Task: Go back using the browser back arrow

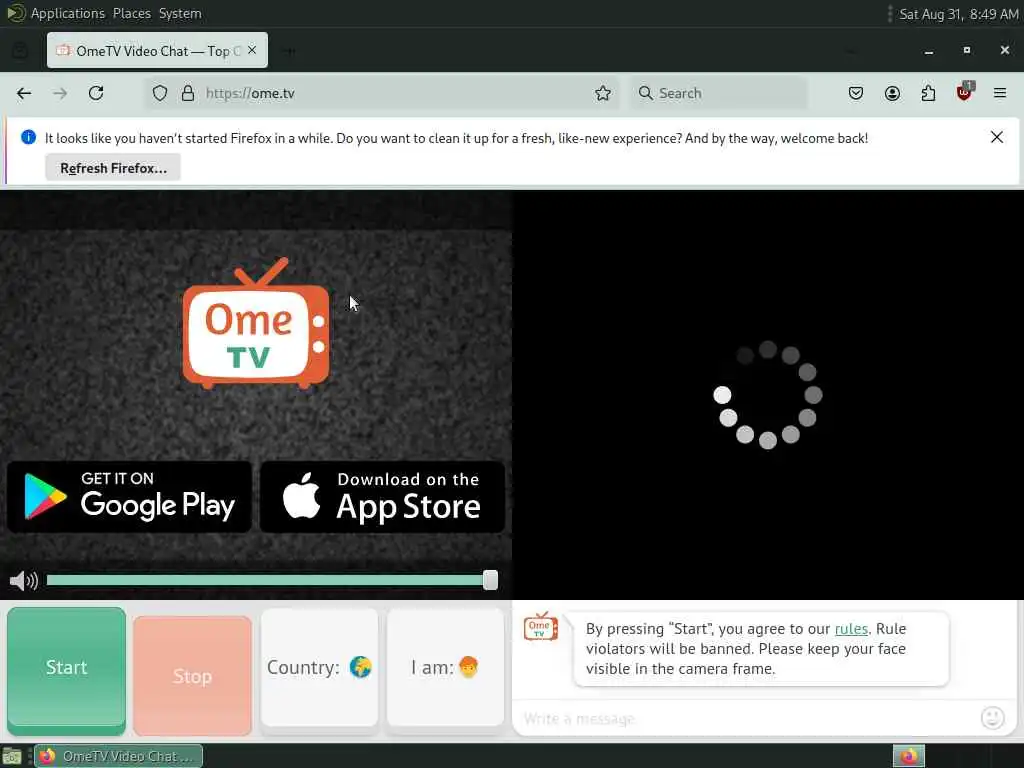Action: pos(24,93)
